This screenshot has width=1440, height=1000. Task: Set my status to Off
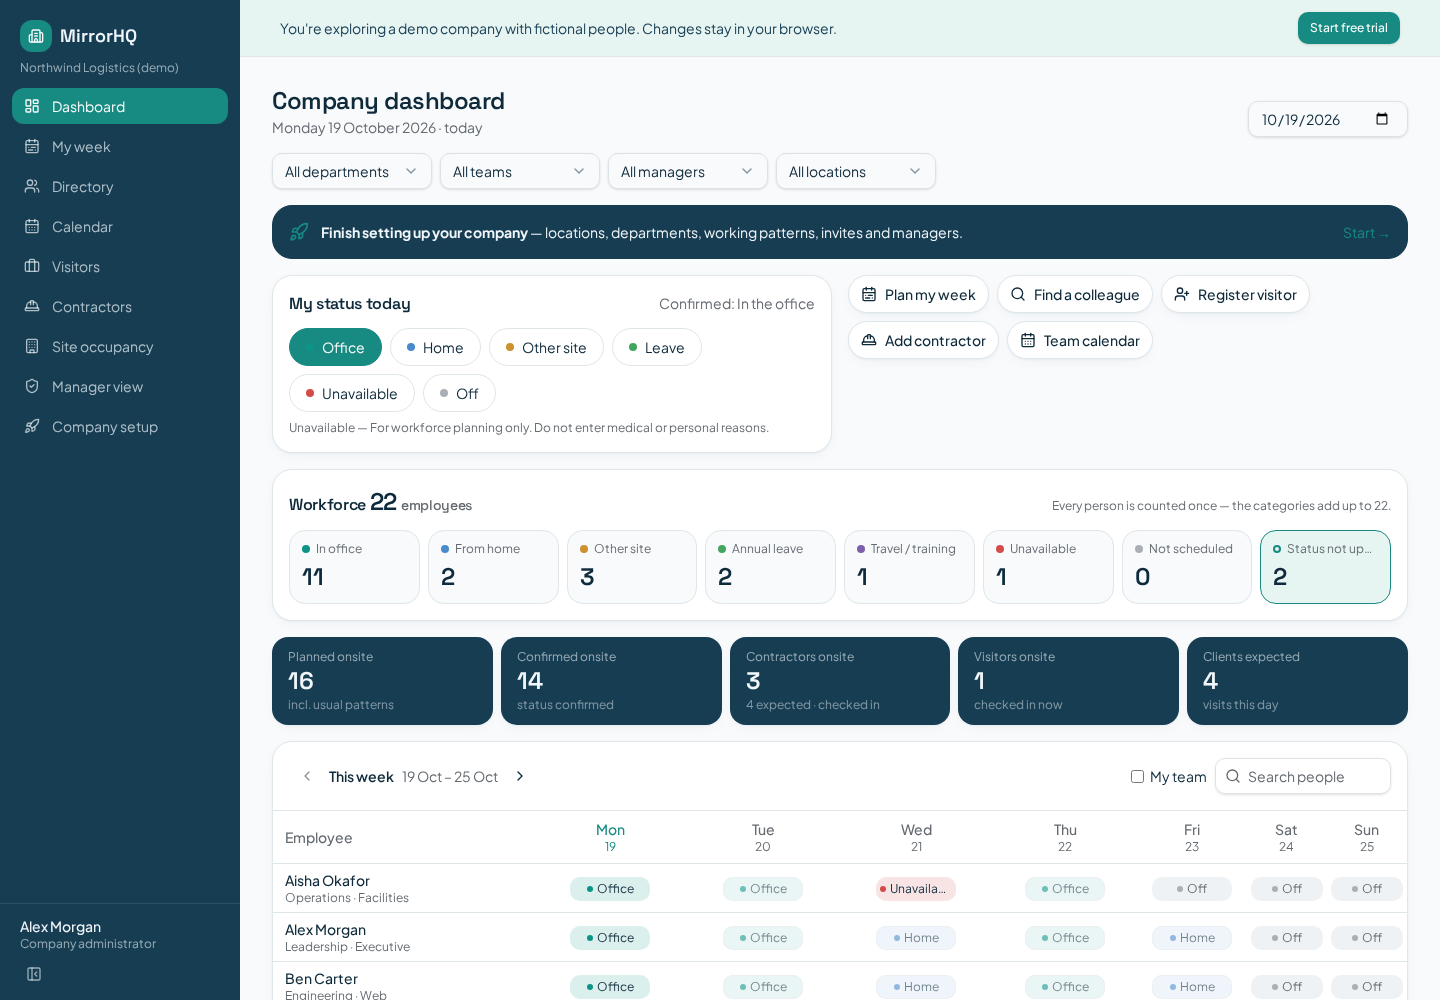(459, 393)
